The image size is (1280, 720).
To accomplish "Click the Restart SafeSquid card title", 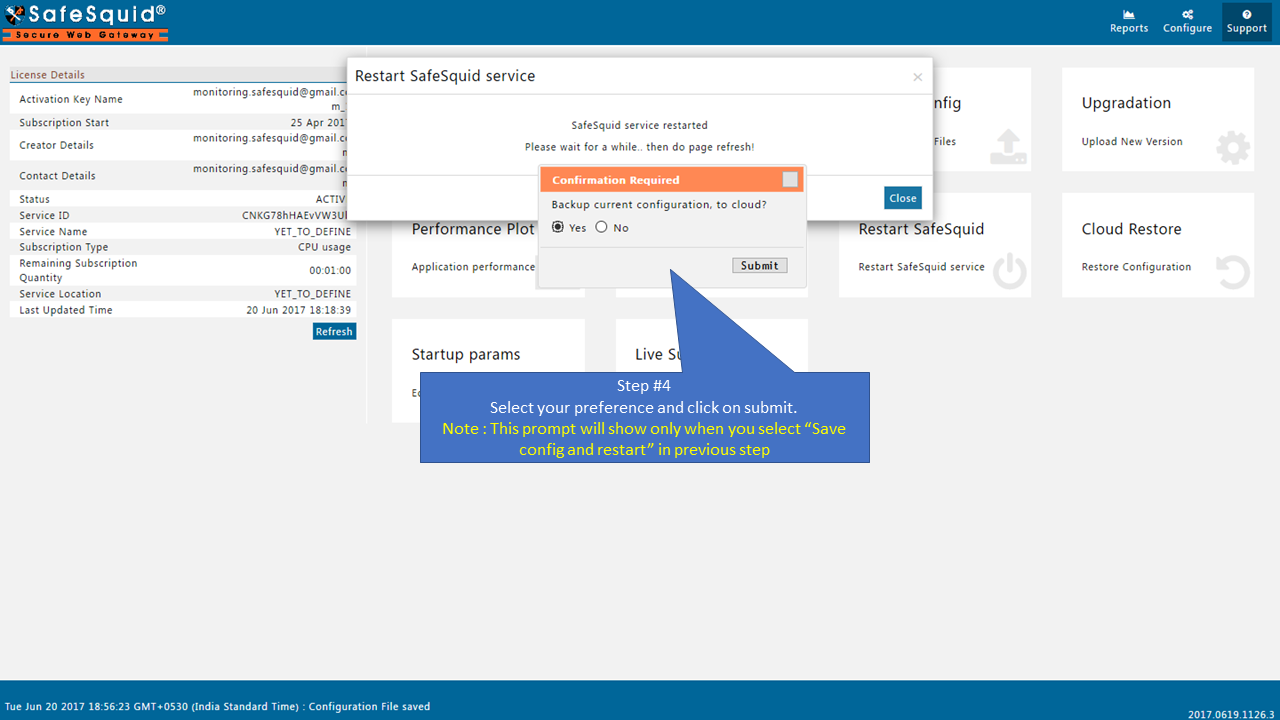I will pos(921,229).
